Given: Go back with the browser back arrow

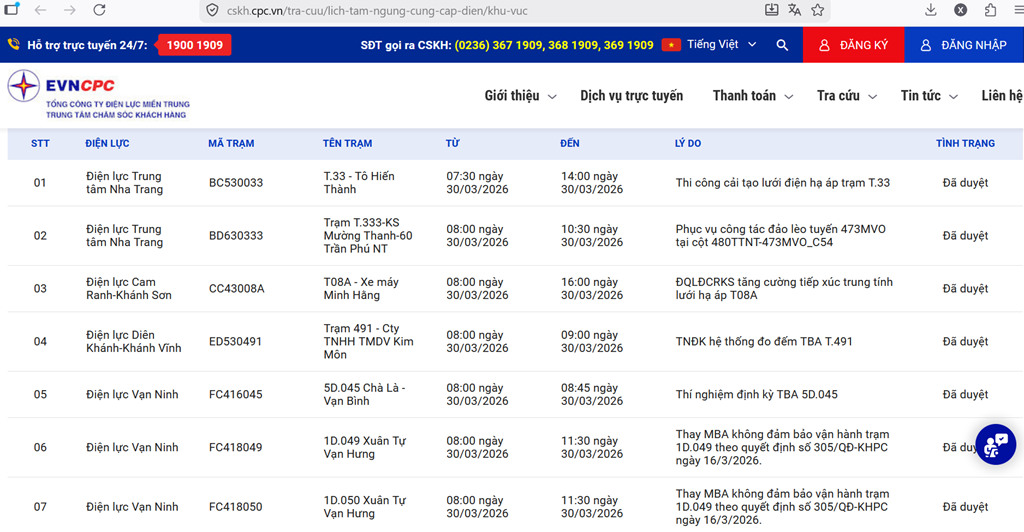Looking at the screenshot, I should 40,11.
